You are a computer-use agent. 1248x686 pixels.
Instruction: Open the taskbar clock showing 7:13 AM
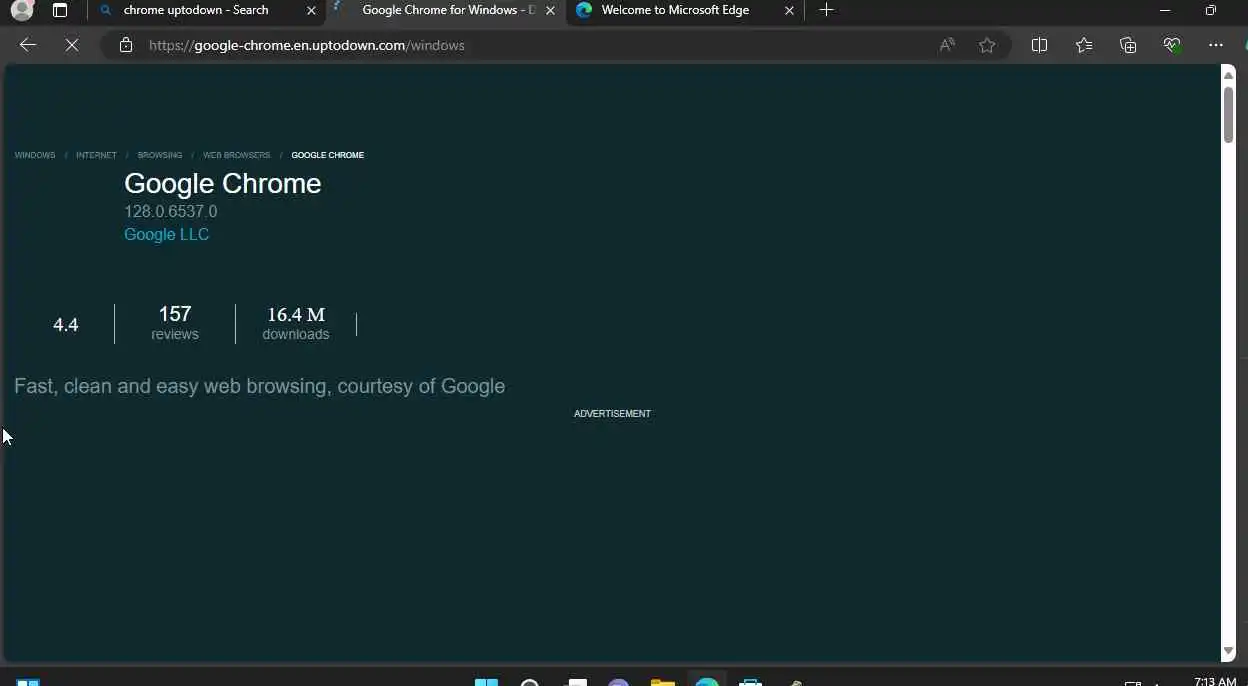pyautogui.click(x=1215, y=682)
